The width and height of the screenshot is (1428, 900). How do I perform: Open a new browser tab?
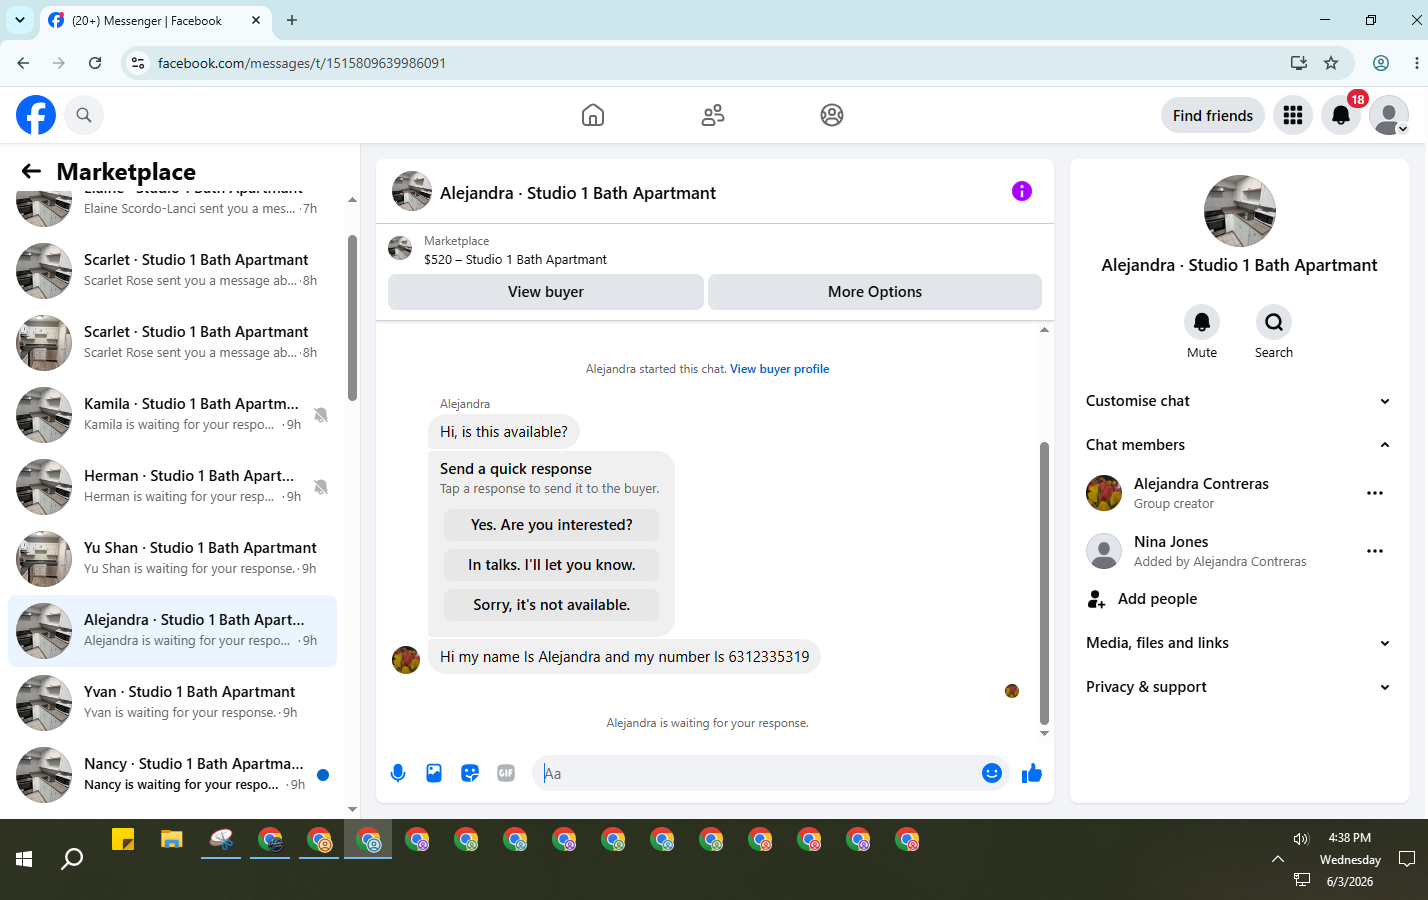pos(292,20)
